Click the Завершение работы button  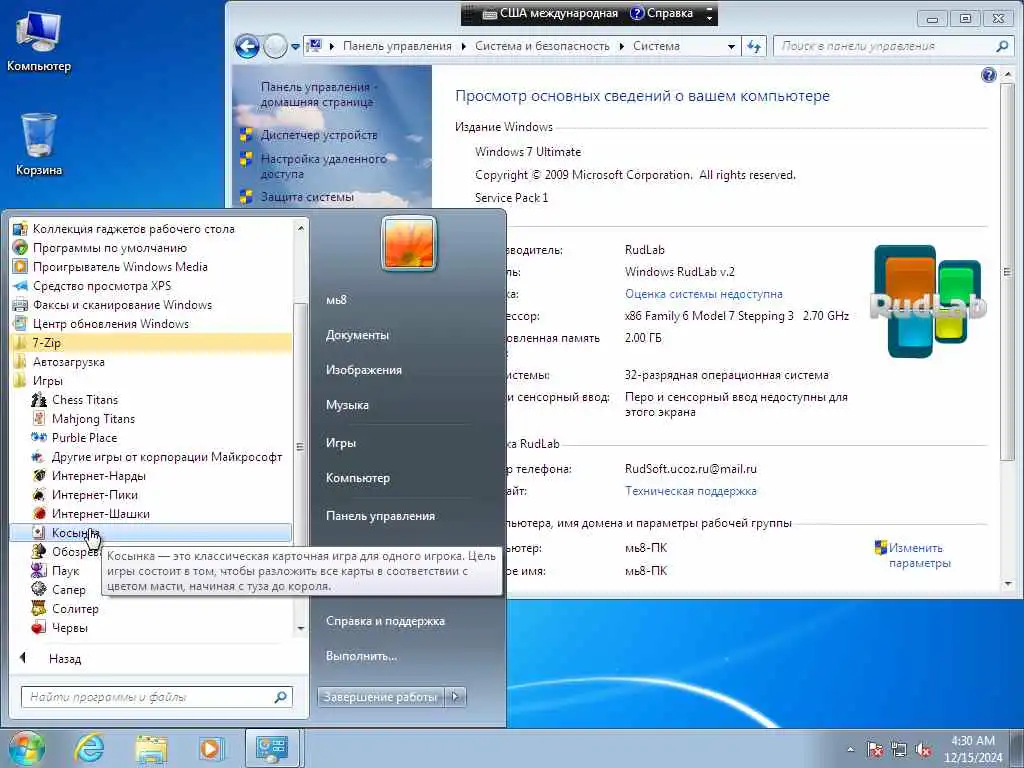click(381, 697)
